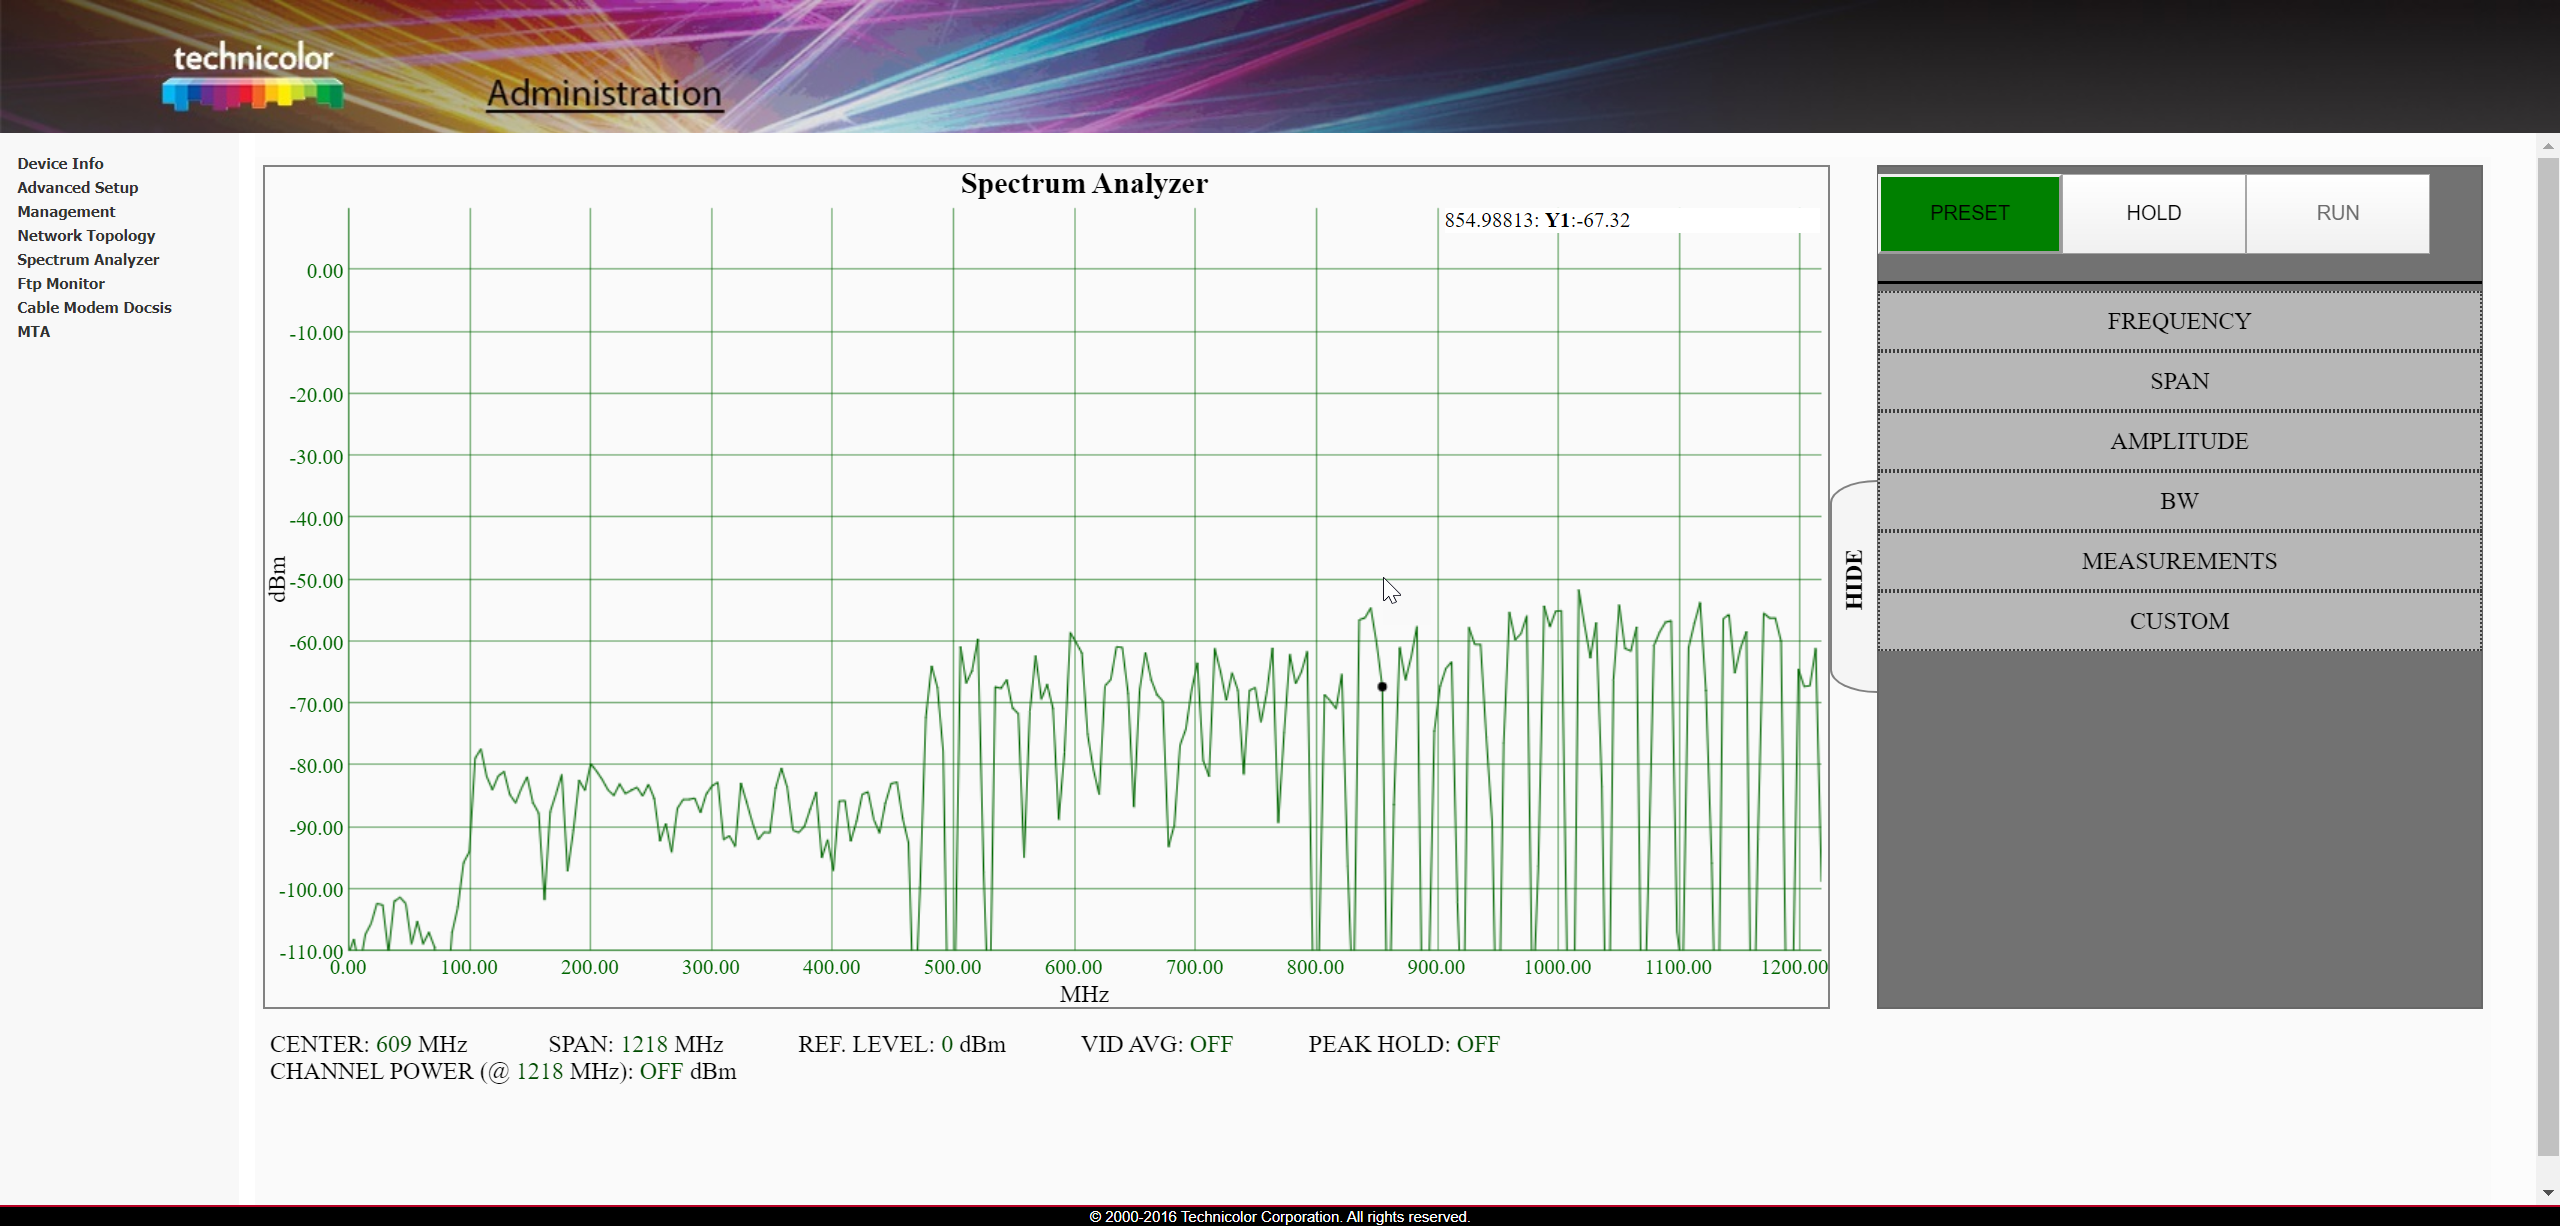Viewport: 2560px width, 1226px height.
Task: Click the technicolor logo
Action: 253,76
